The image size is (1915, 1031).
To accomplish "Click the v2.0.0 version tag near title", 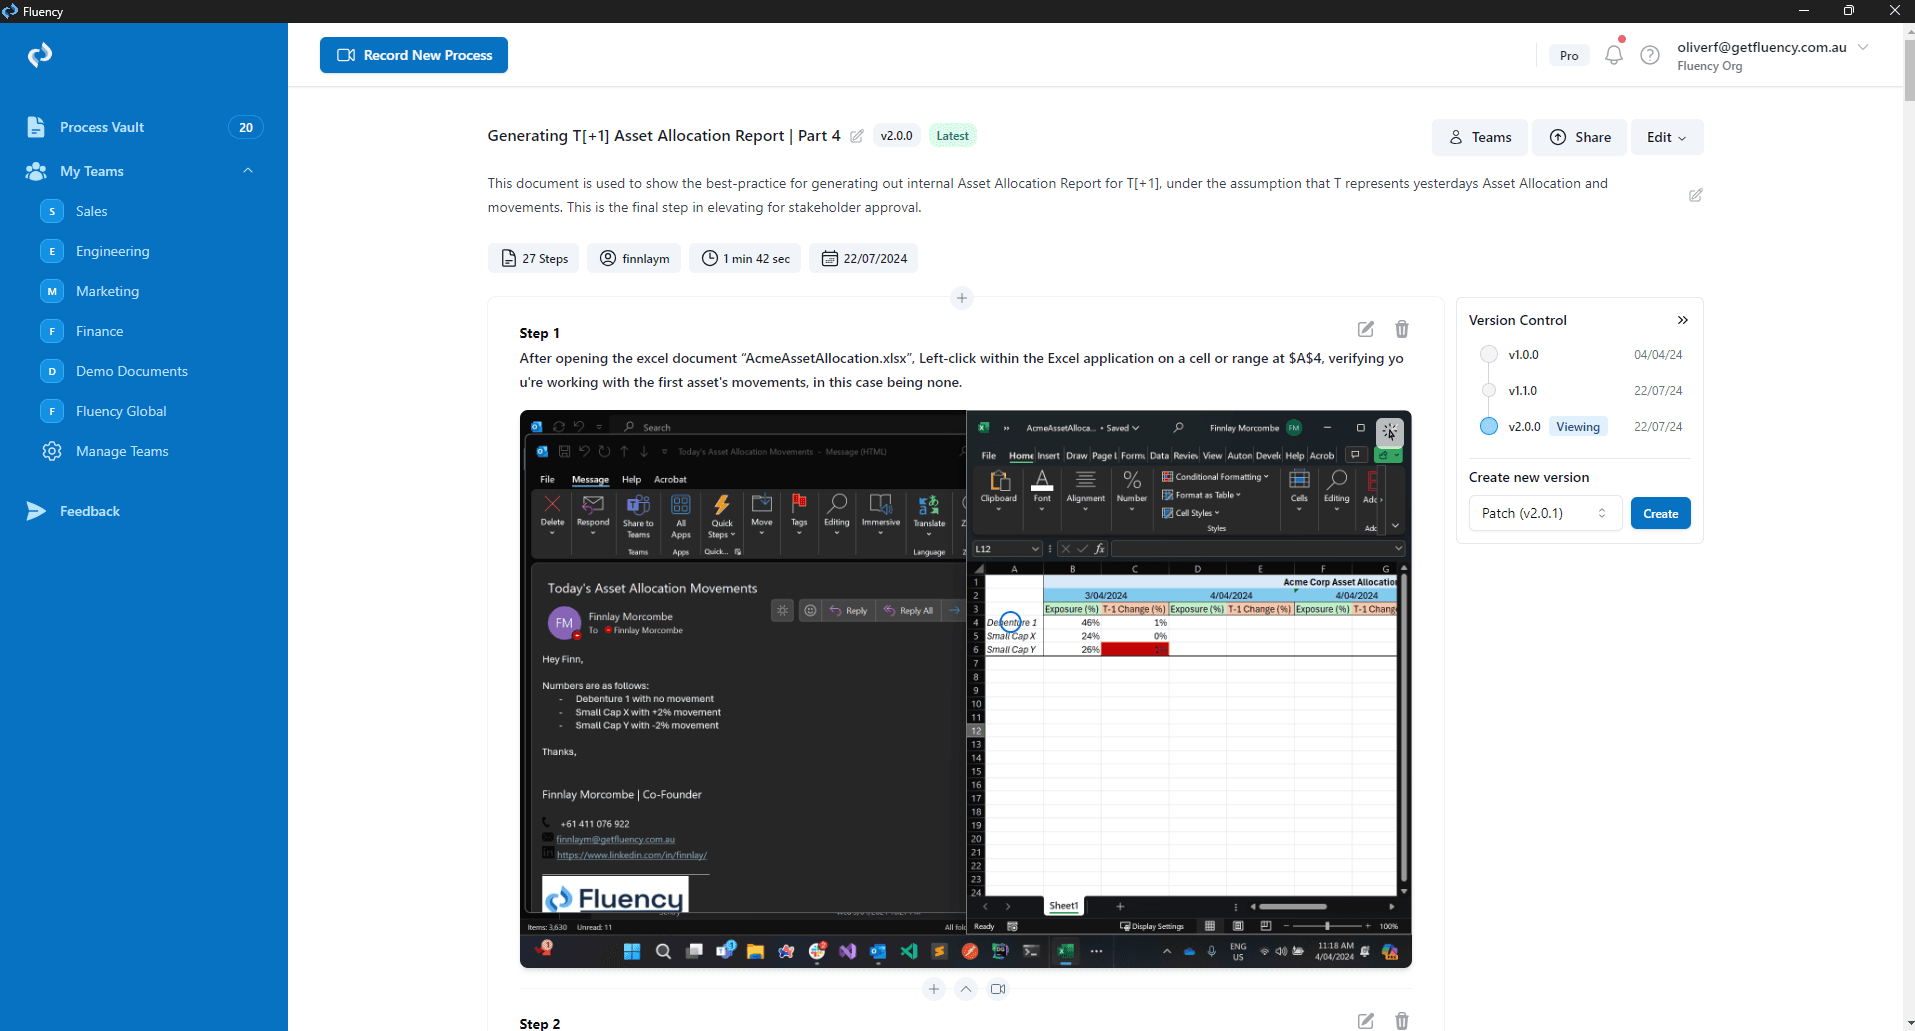I will pyautogui.click(x=896, y=136).
